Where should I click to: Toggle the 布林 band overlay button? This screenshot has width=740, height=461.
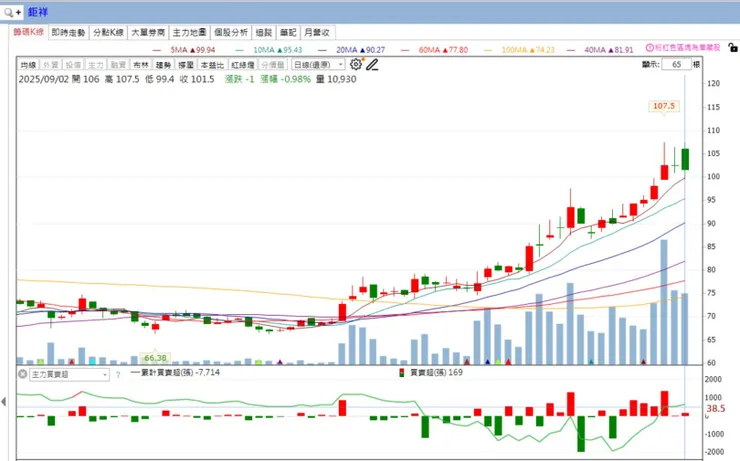pyautogui.click(x=141, y=65)
